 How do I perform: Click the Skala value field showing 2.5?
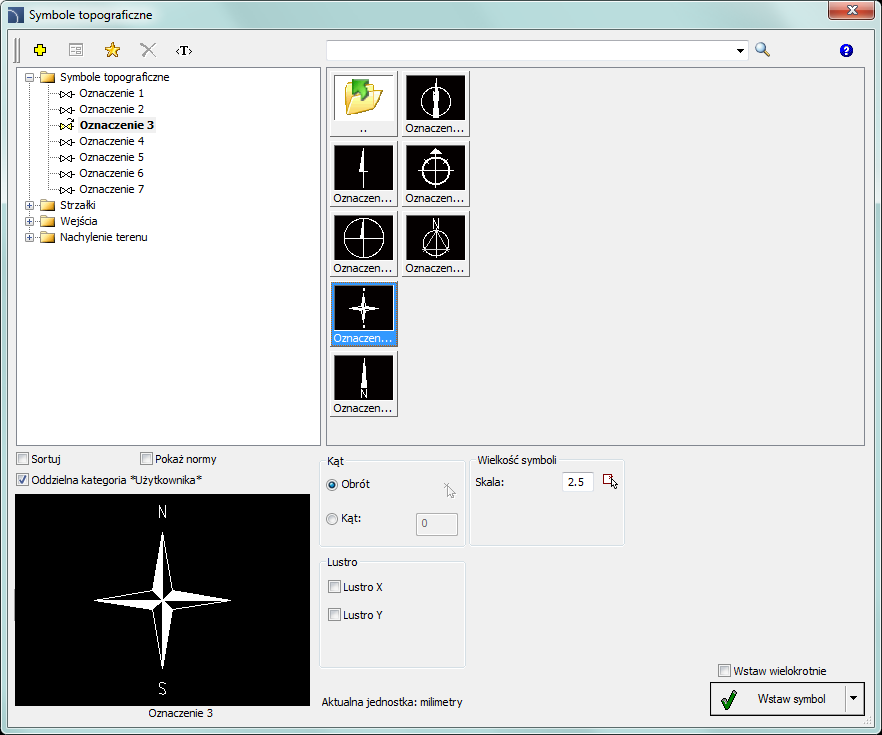578,482
